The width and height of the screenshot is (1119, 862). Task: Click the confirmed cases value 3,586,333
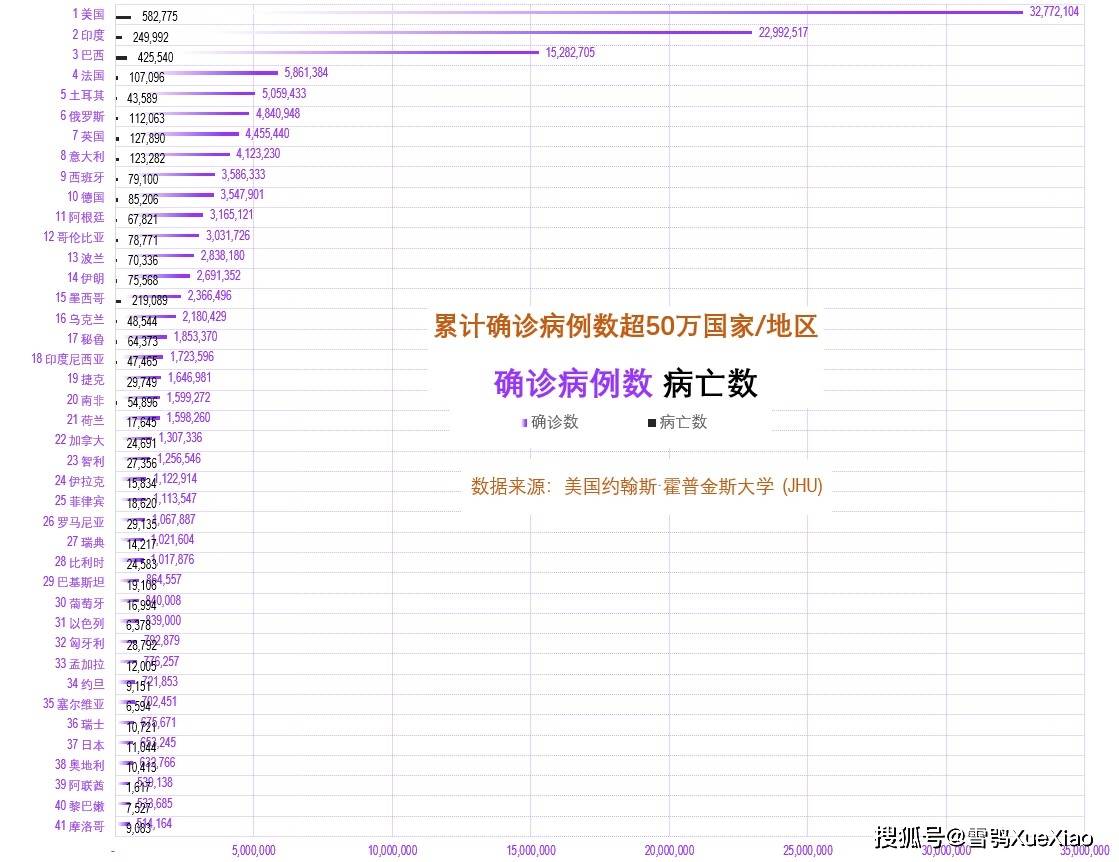tap(243, 174)
